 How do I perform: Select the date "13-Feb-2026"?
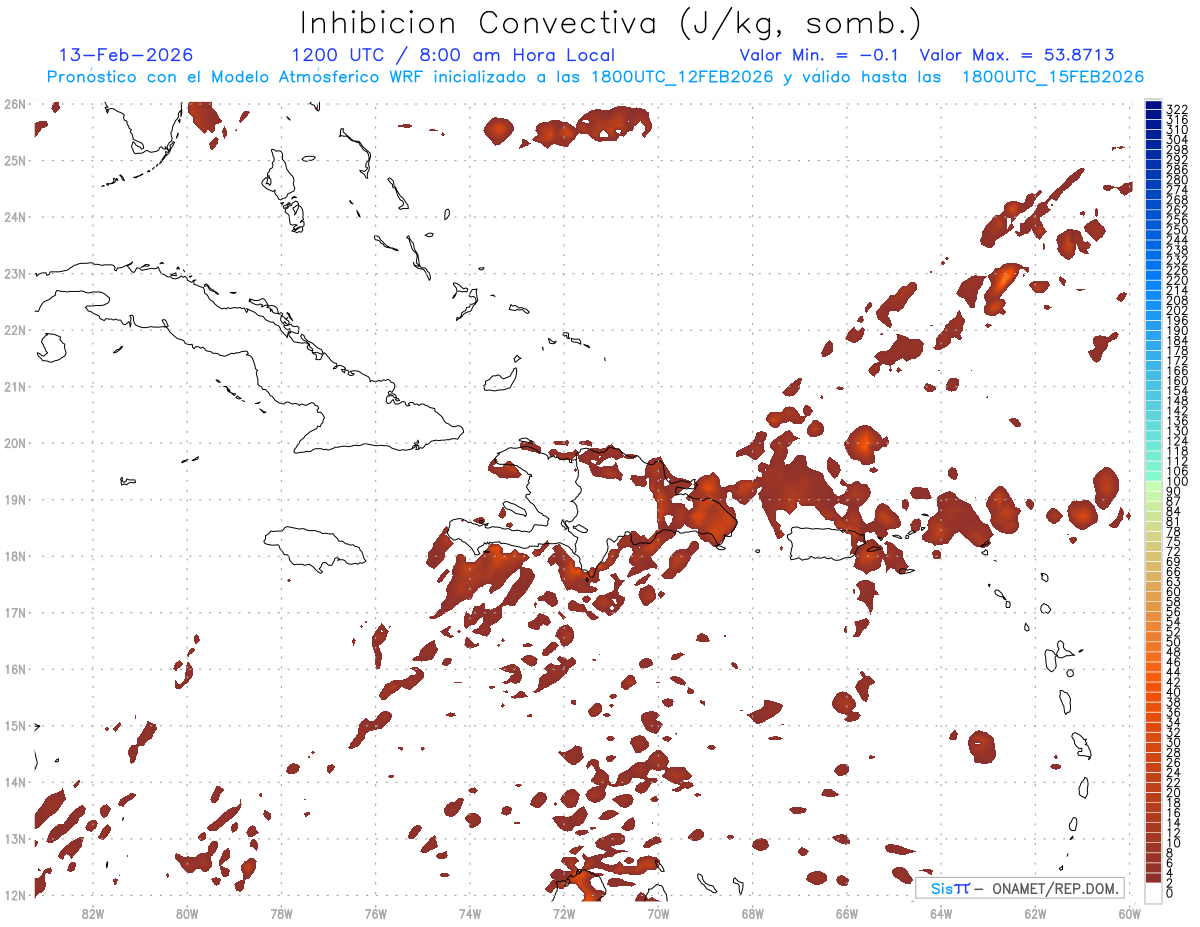coord(126,55)
